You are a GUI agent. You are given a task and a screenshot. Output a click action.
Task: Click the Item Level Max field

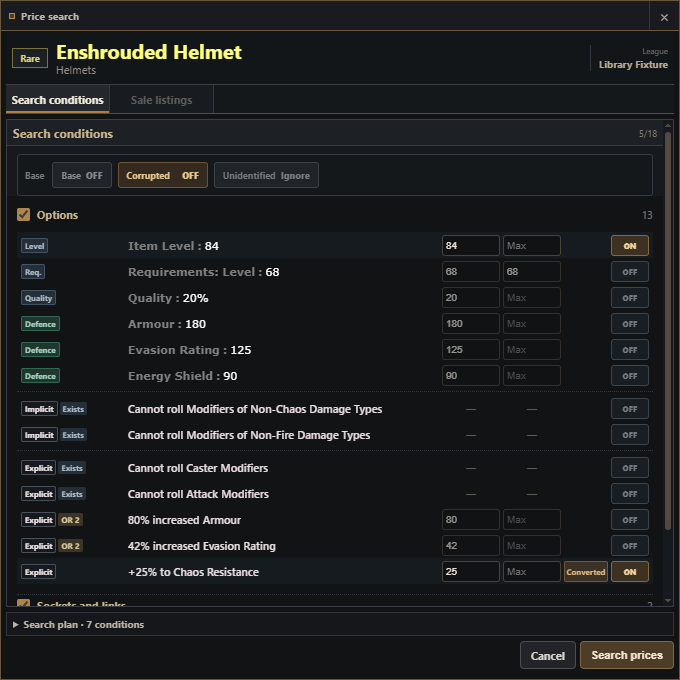coord(532,246)
